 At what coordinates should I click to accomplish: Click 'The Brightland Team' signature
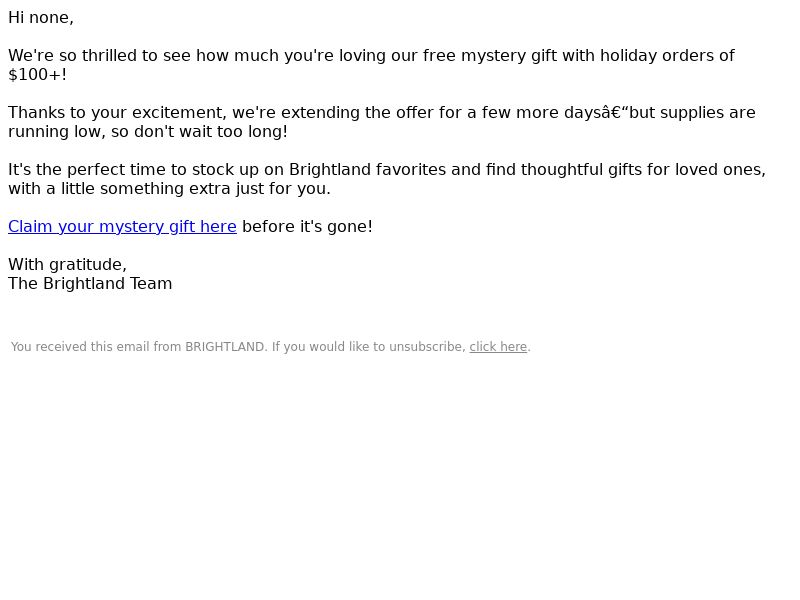tap(90, 284)
